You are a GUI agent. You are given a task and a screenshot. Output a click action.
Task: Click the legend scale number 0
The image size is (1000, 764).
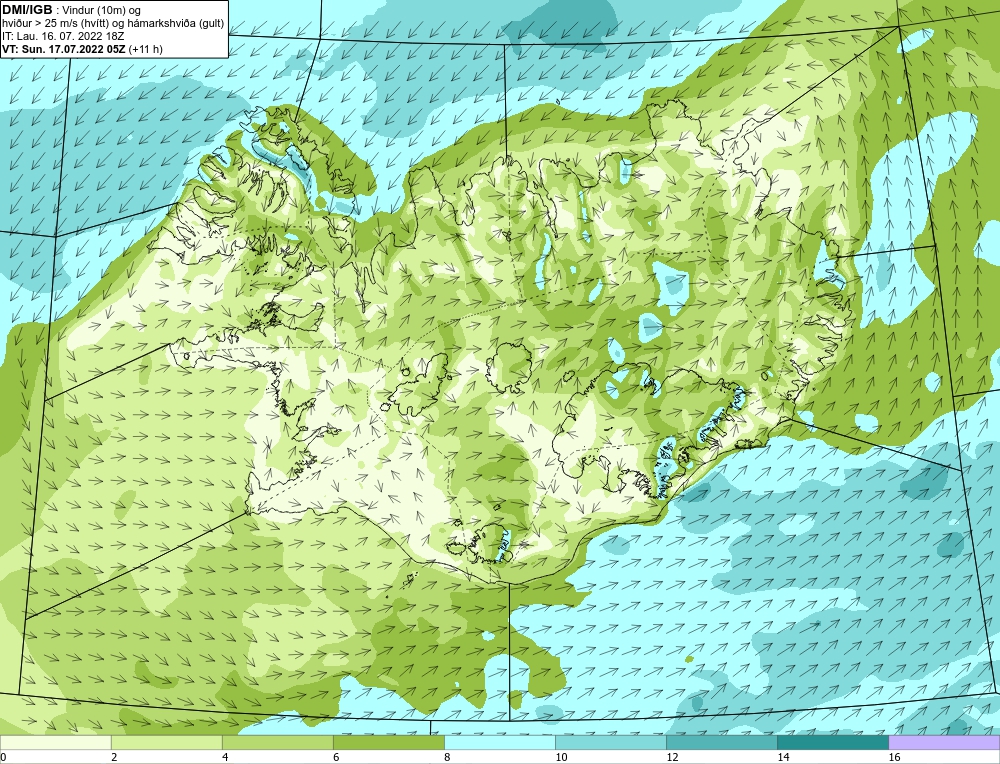tap(3, 757)
